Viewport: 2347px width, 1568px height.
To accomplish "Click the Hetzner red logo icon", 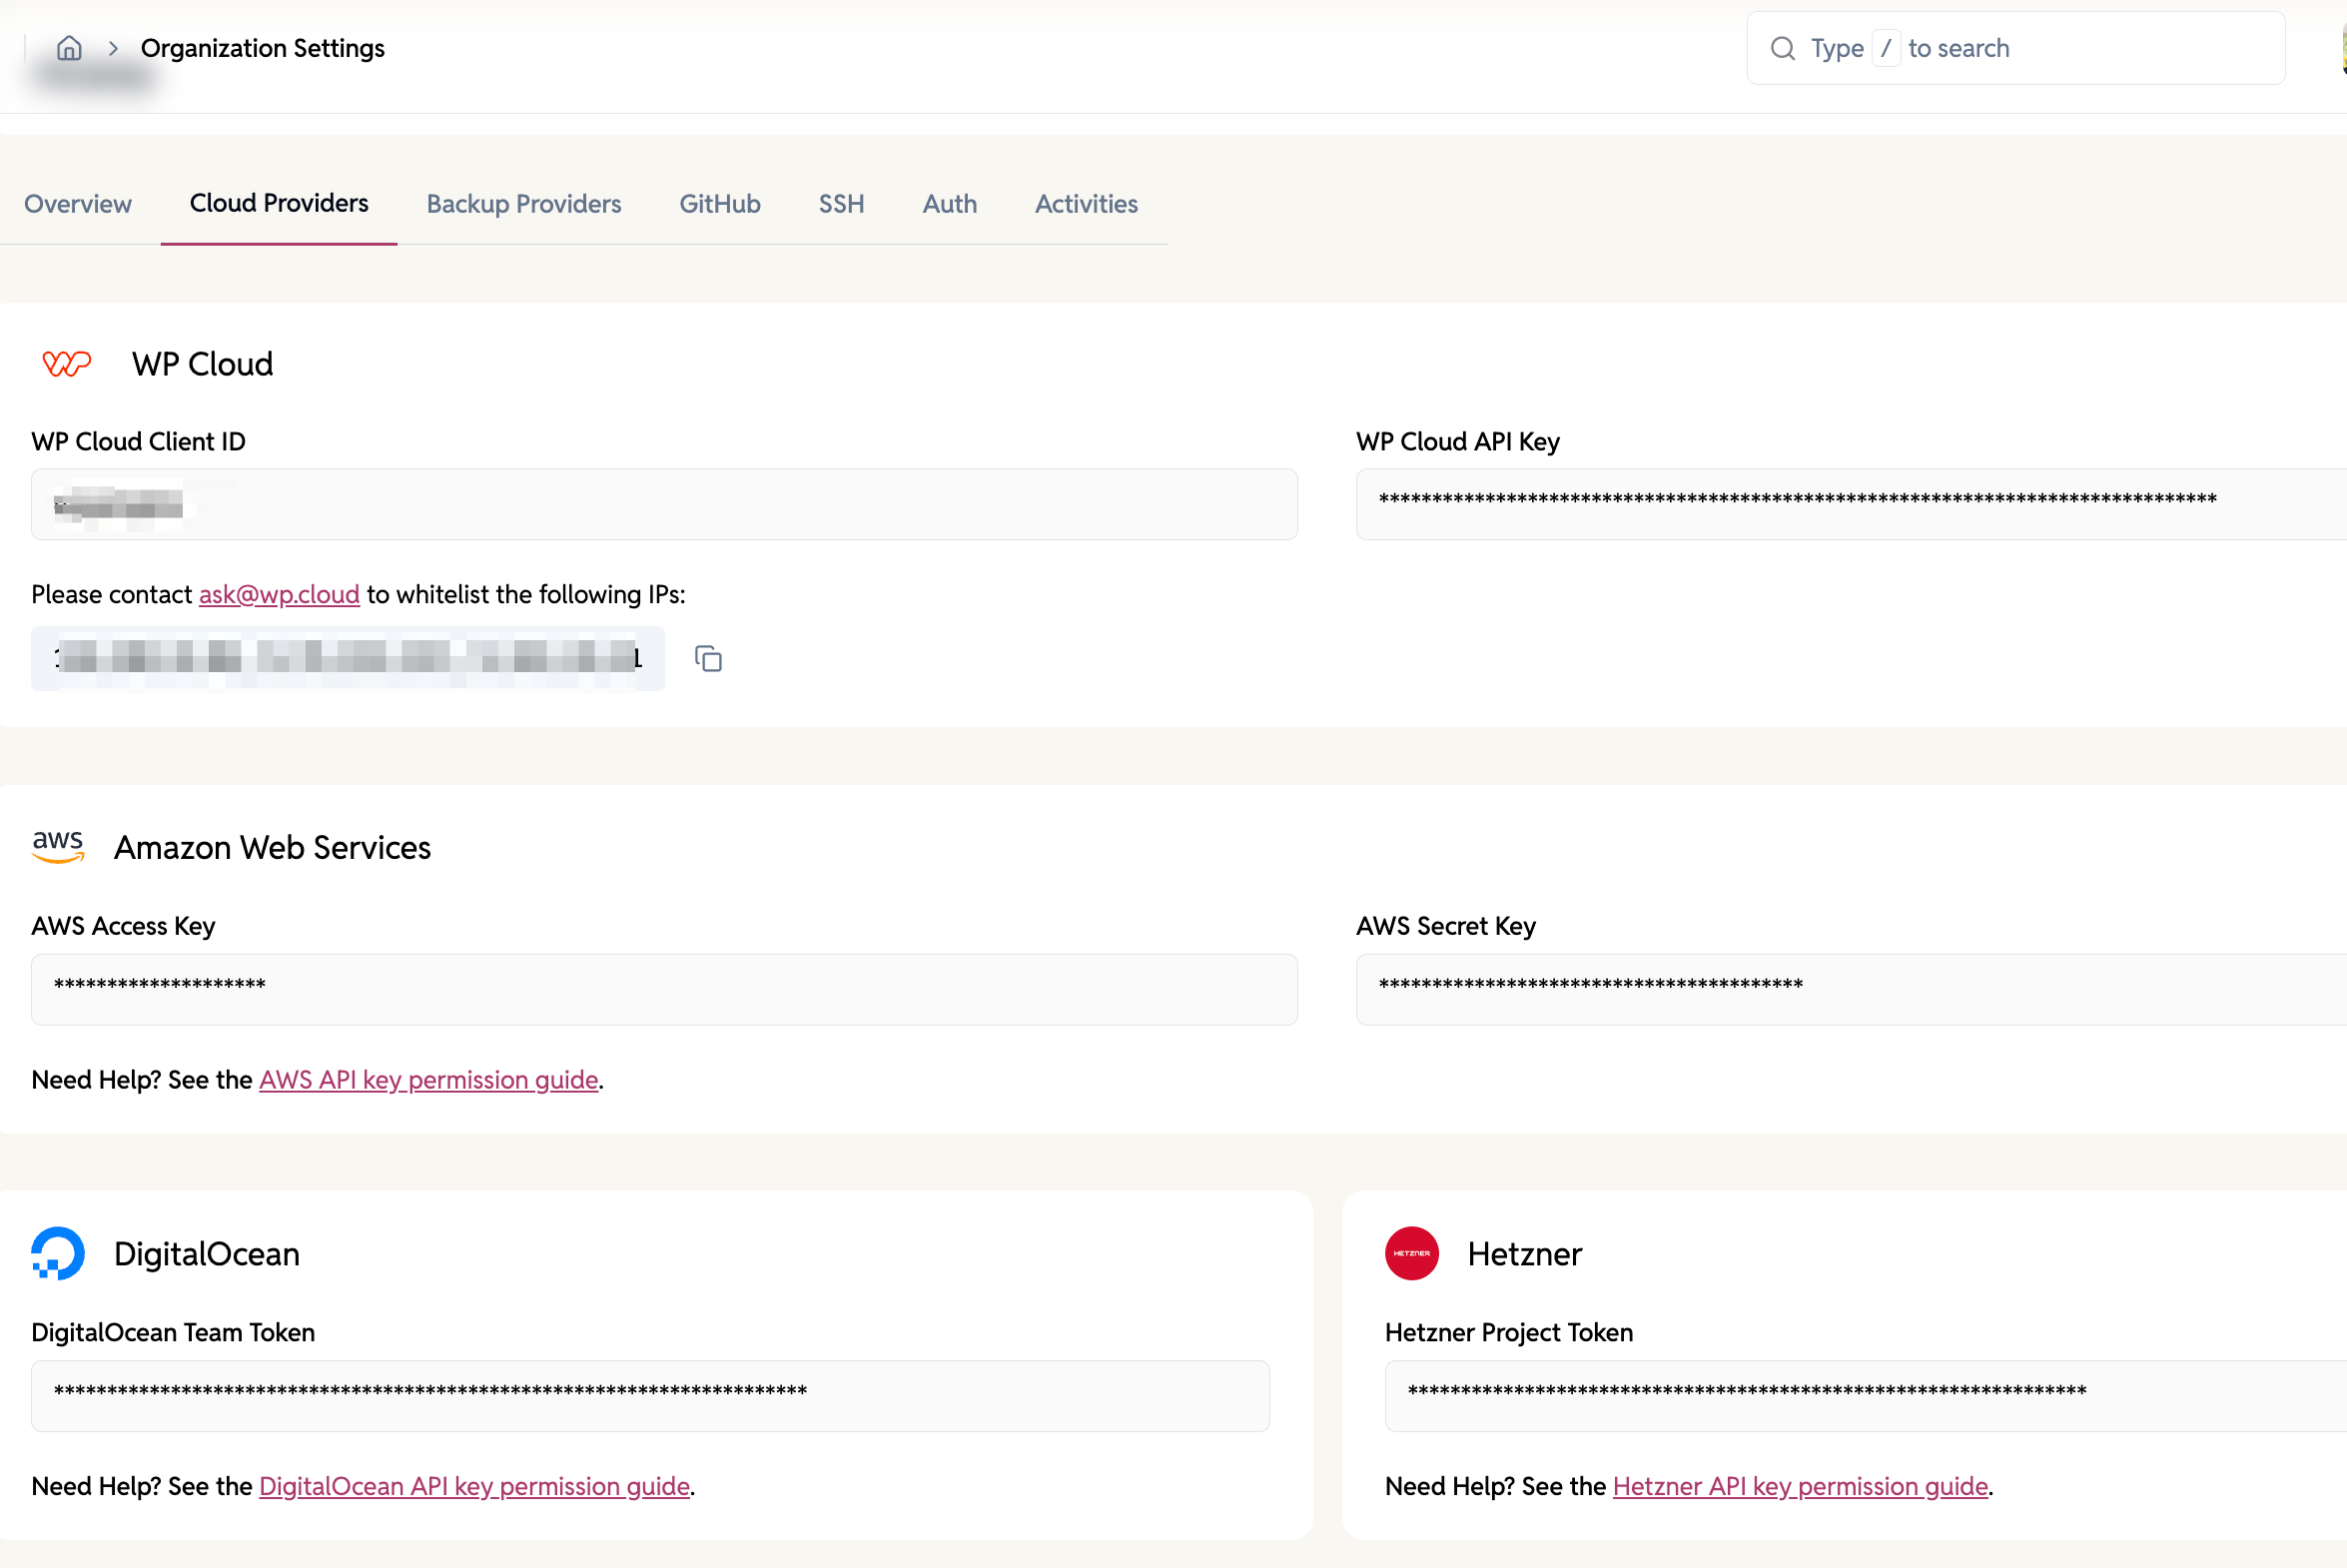I will click(1411, 1253).
